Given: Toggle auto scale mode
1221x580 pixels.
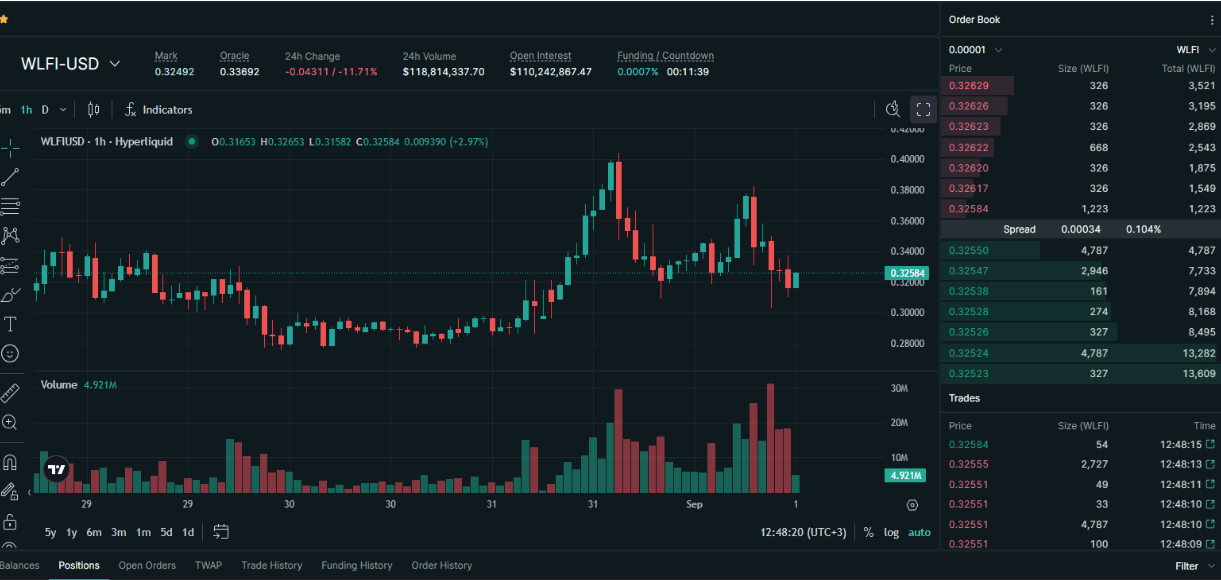Looking at the screenshot, I should point(919,532).
